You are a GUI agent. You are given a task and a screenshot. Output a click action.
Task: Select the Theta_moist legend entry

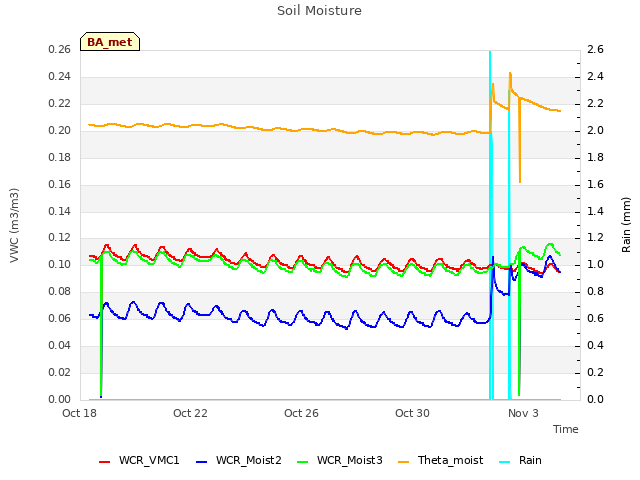440,460
